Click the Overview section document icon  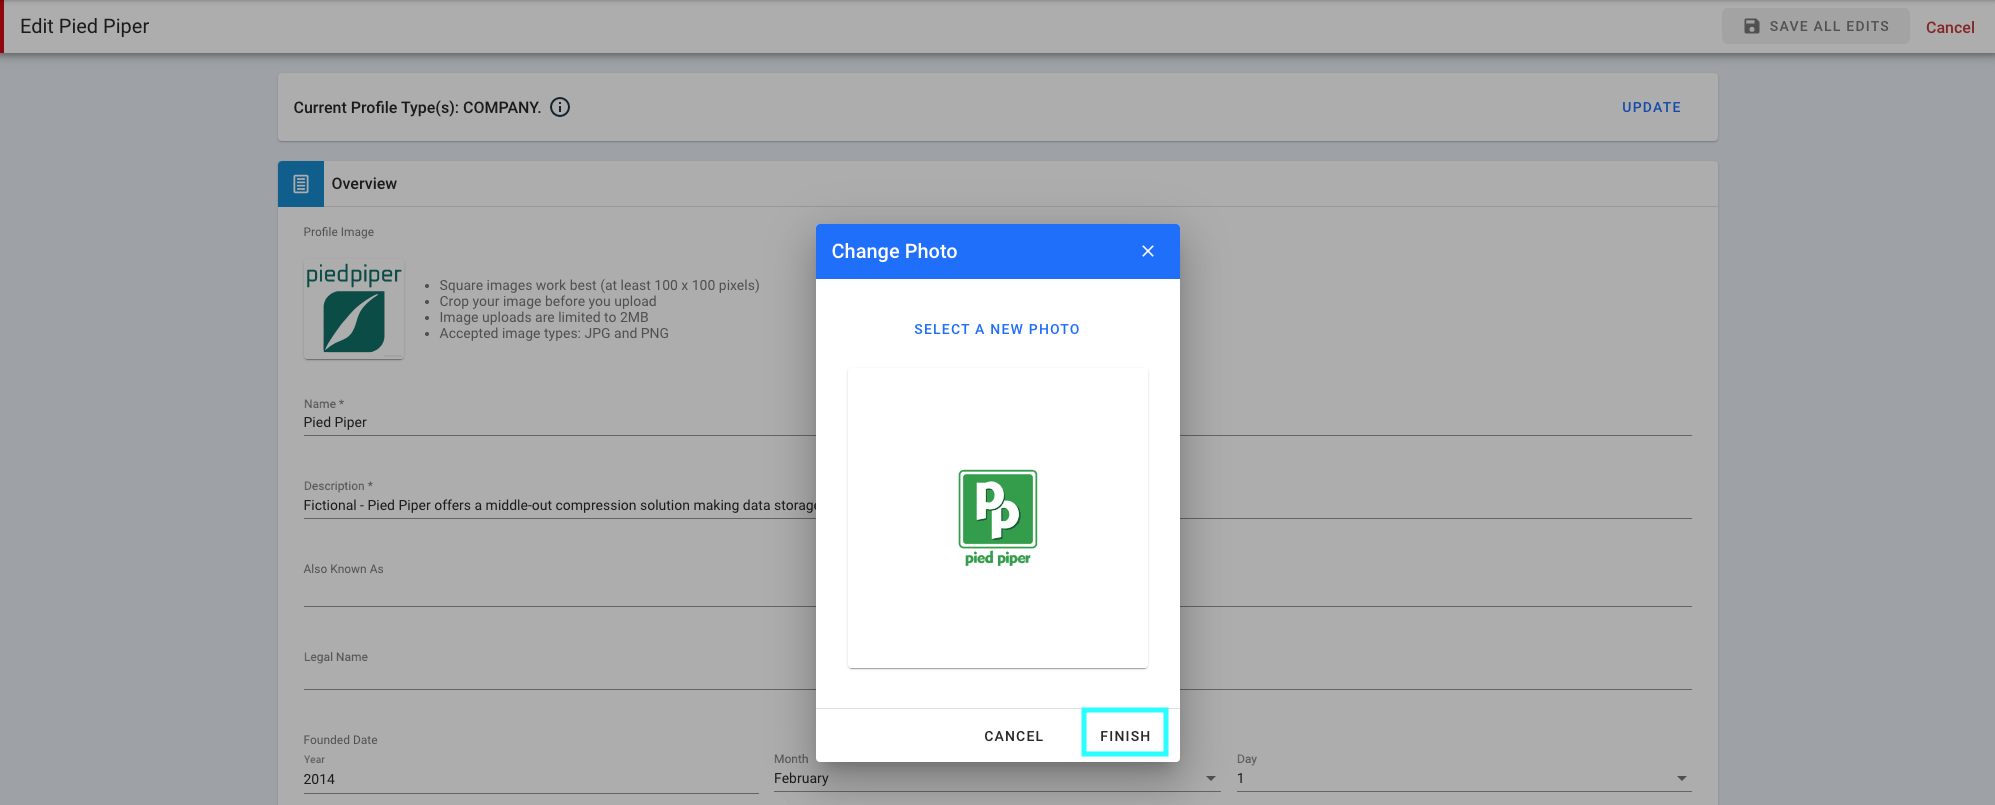pos(301,184)
